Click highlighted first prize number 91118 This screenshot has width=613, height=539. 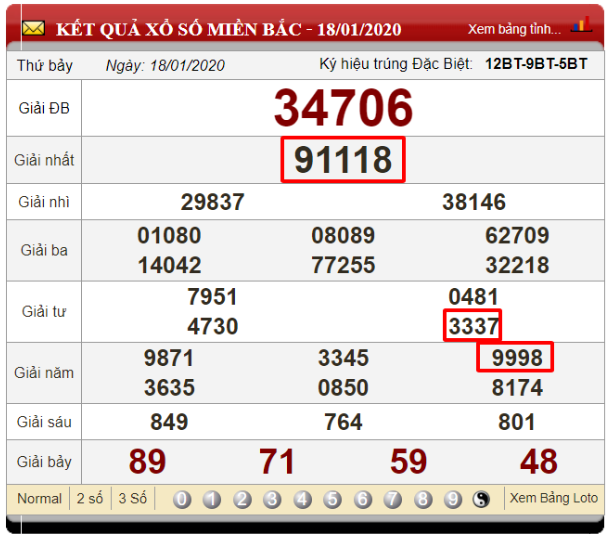pyautogui.click(x=343, y=160)
